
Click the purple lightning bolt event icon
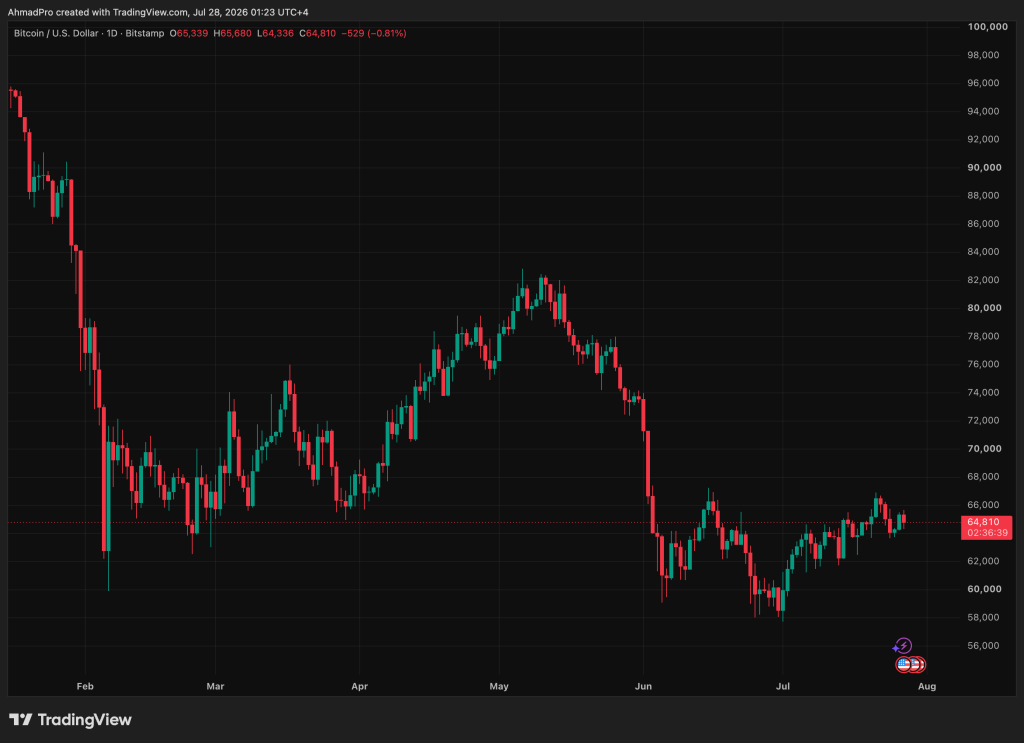pos(903,646)
